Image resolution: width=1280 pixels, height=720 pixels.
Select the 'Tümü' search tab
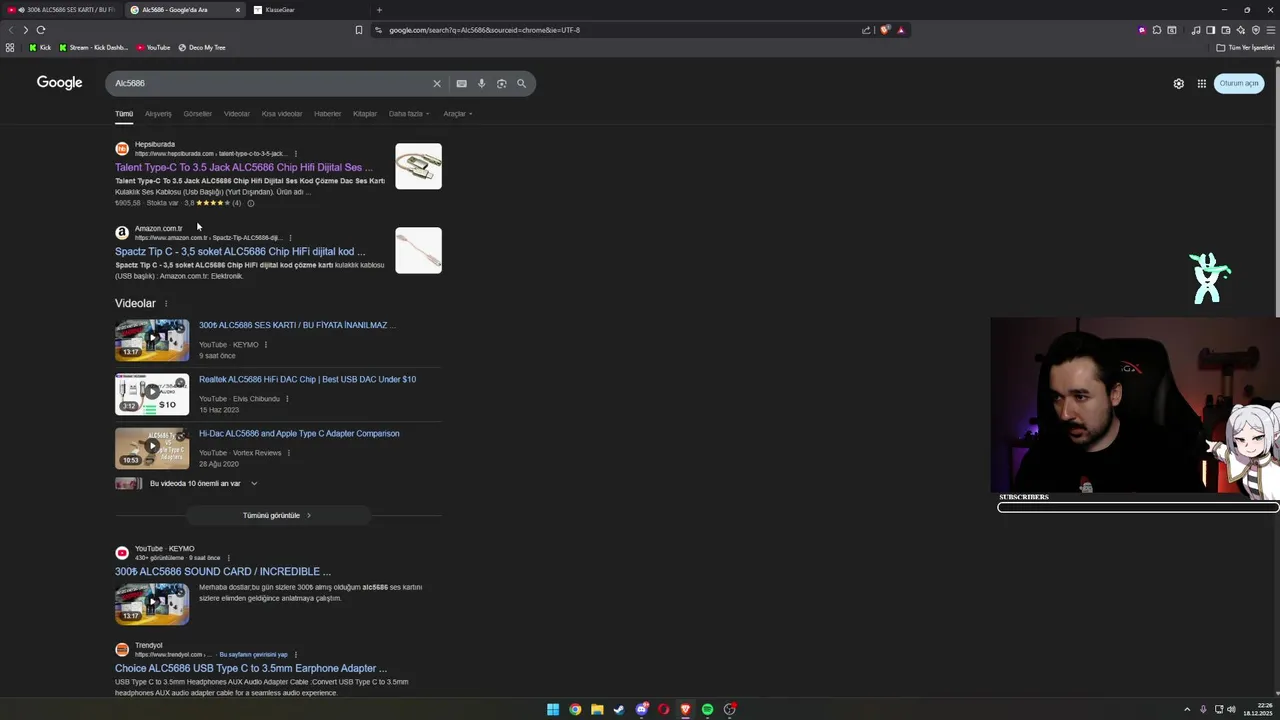pos(124,114)
